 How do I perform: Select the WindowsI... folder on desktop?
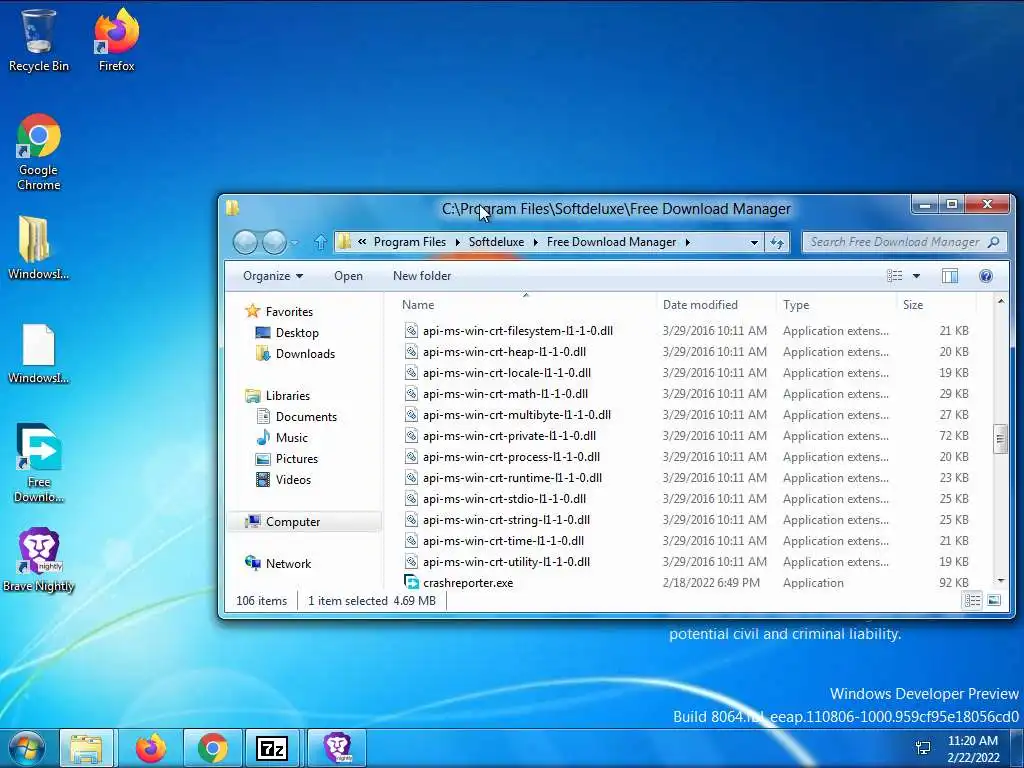[38, 248]
